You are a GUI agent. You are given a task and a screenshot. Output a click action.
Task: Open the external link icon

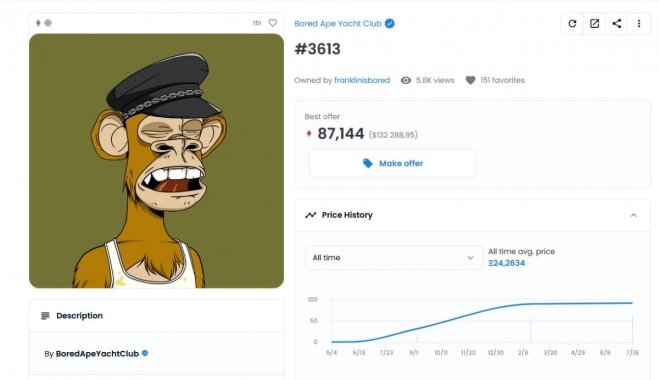[594, 24]
